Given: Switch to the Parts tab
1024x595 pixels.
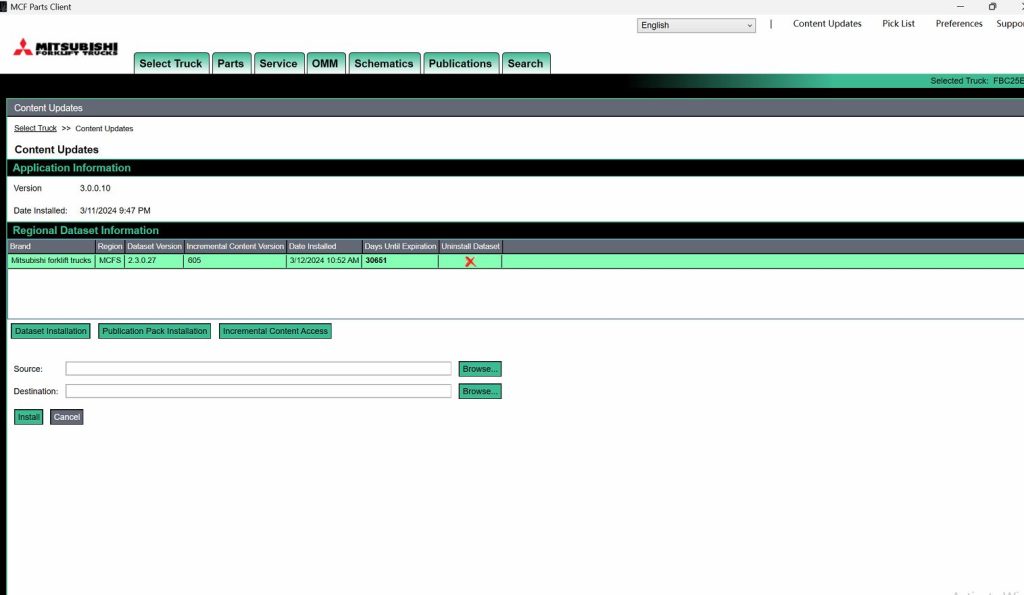Looking at the screenshot, I should 231,62.
